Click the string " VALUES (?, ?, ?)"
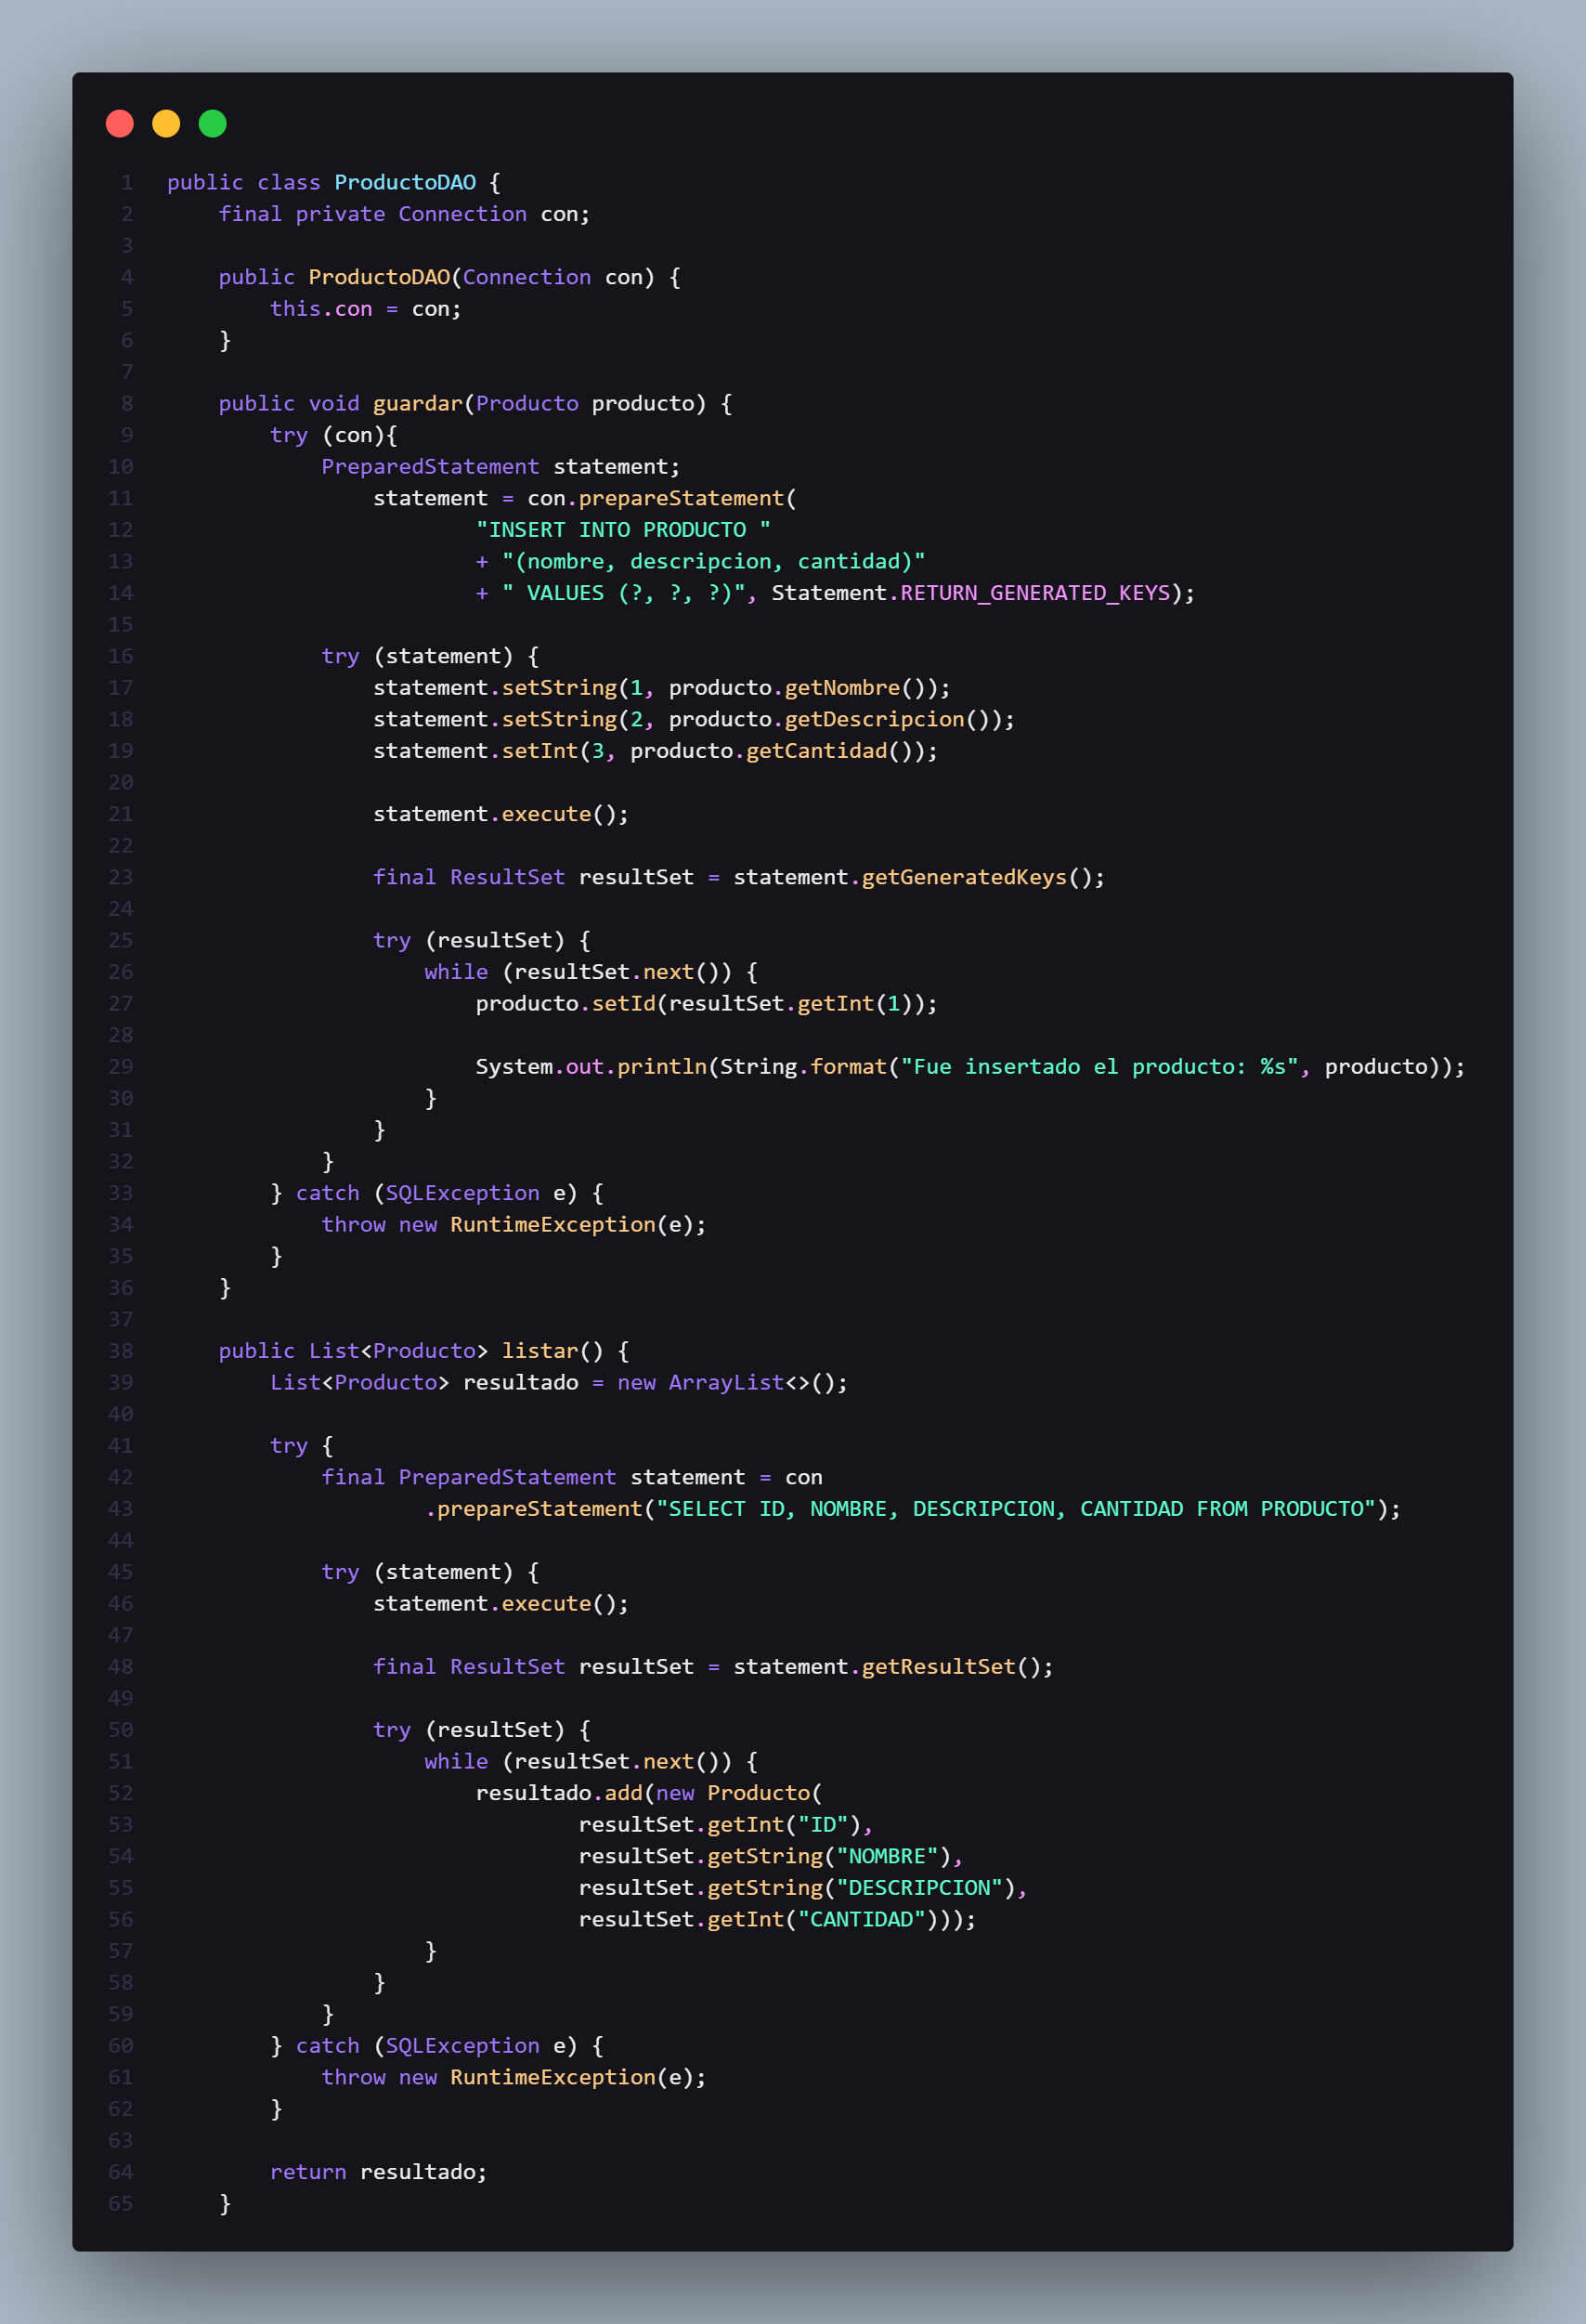1586x2324 pixels. tap(624, 593)
